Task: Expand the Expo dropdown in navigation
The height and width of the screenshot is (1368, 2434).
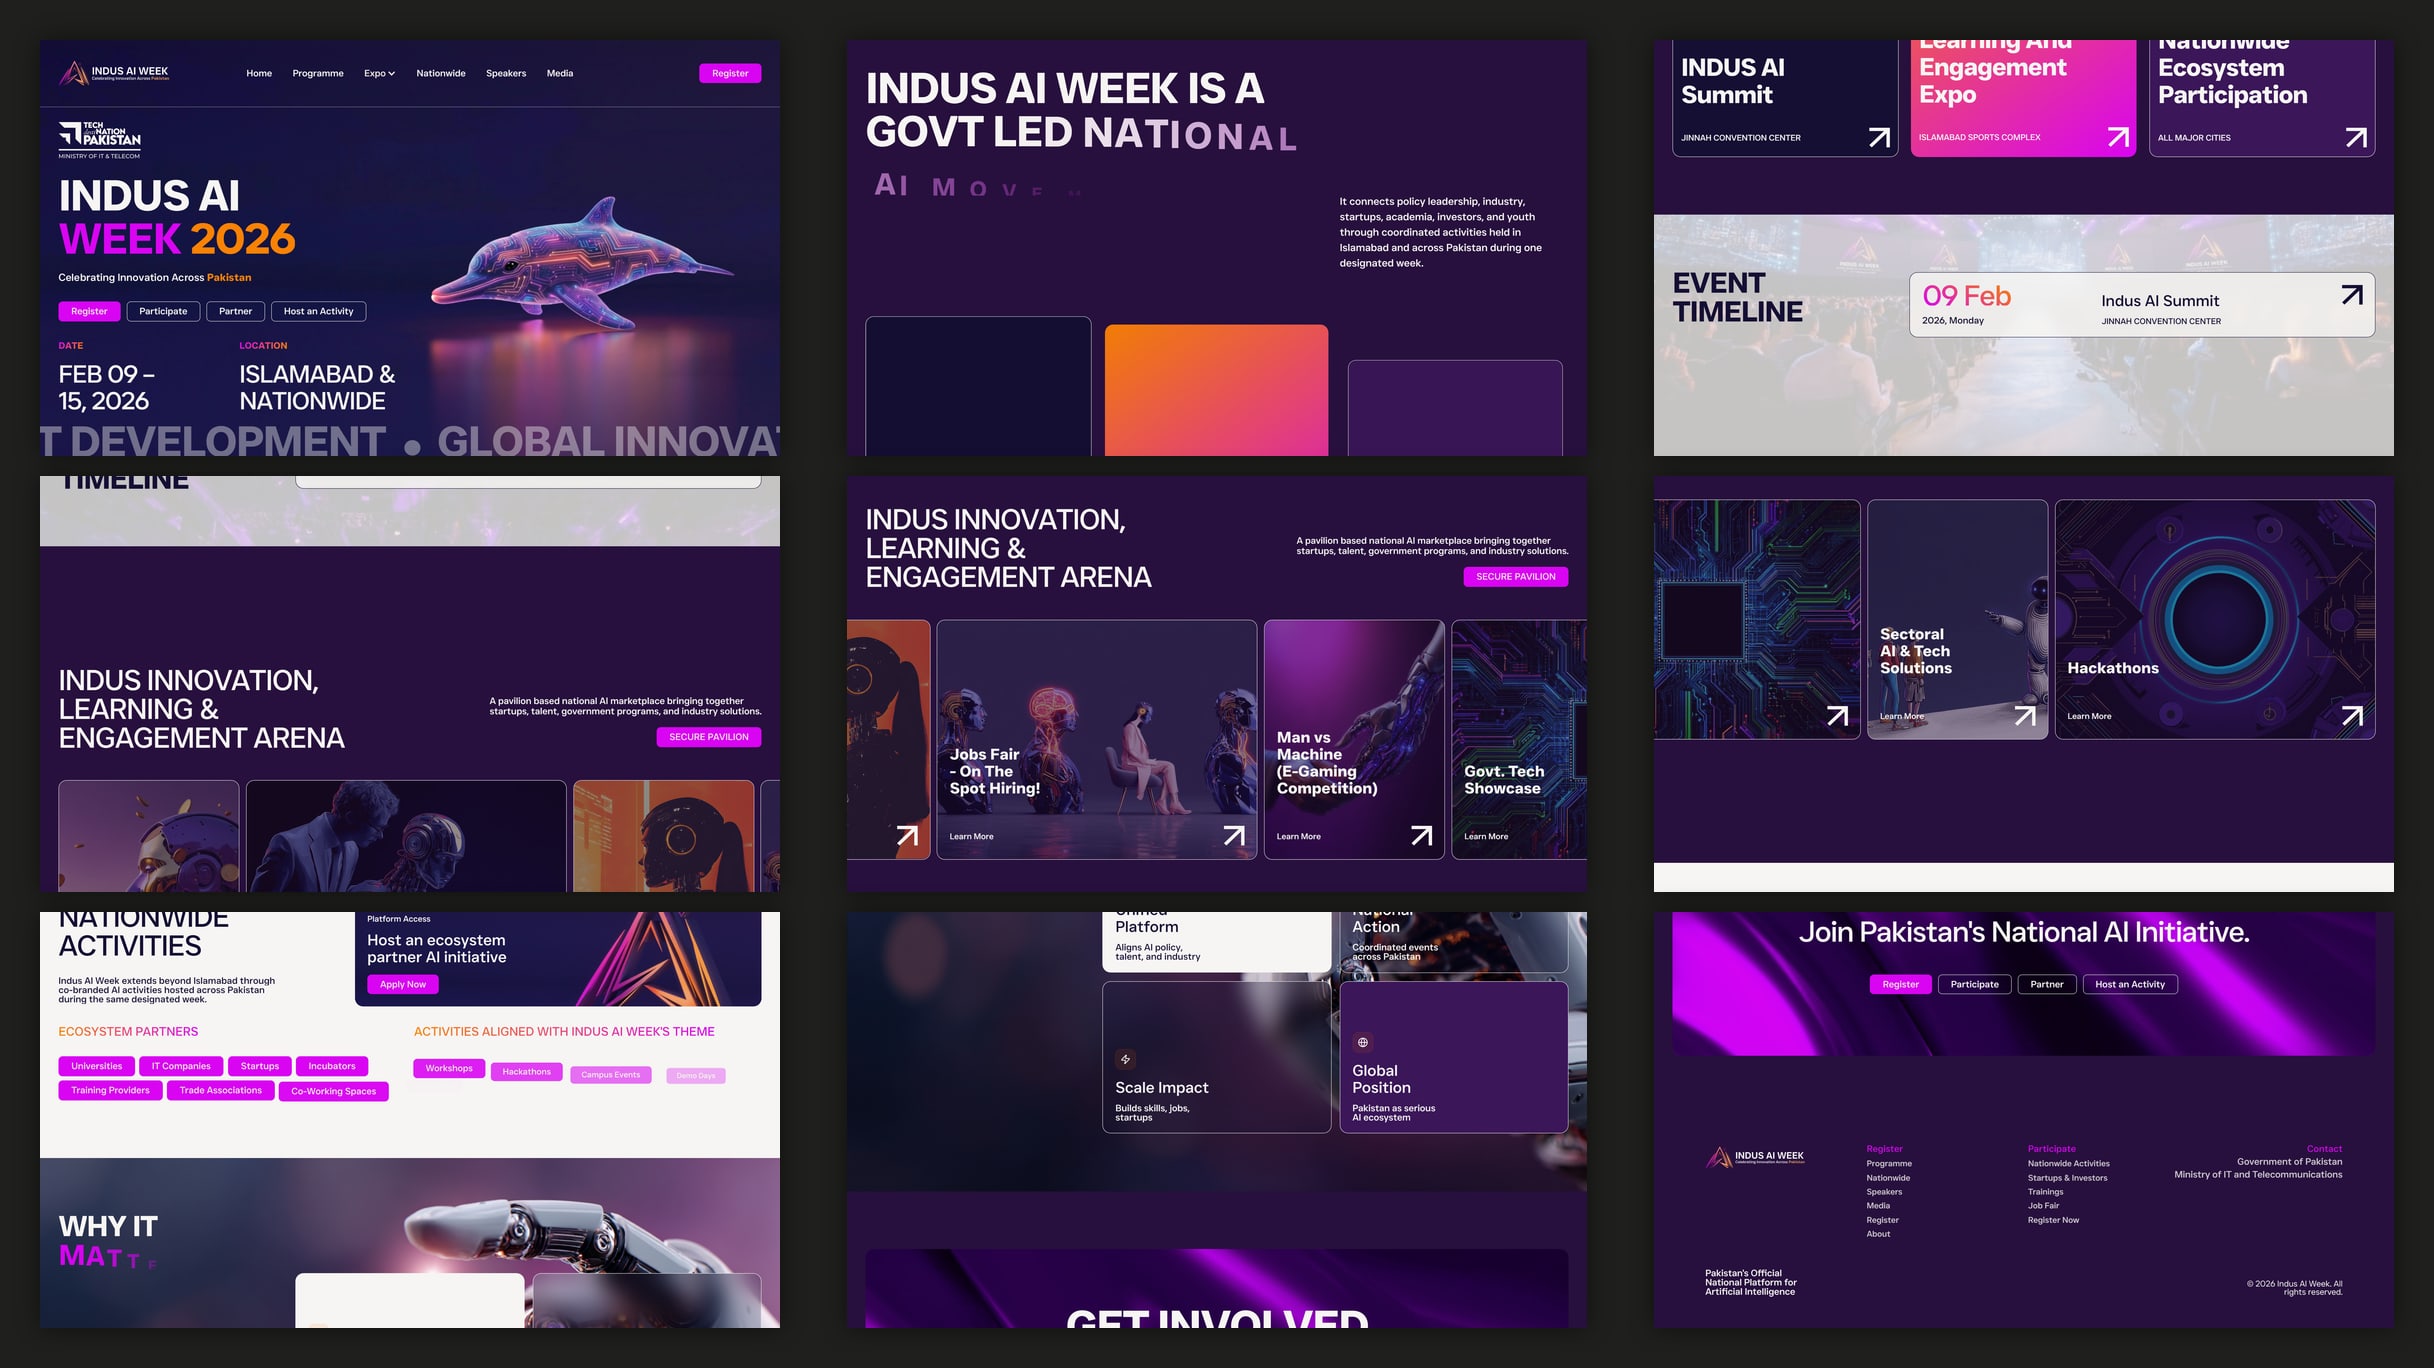Action: pyautogui.click(x=379, y=73)
